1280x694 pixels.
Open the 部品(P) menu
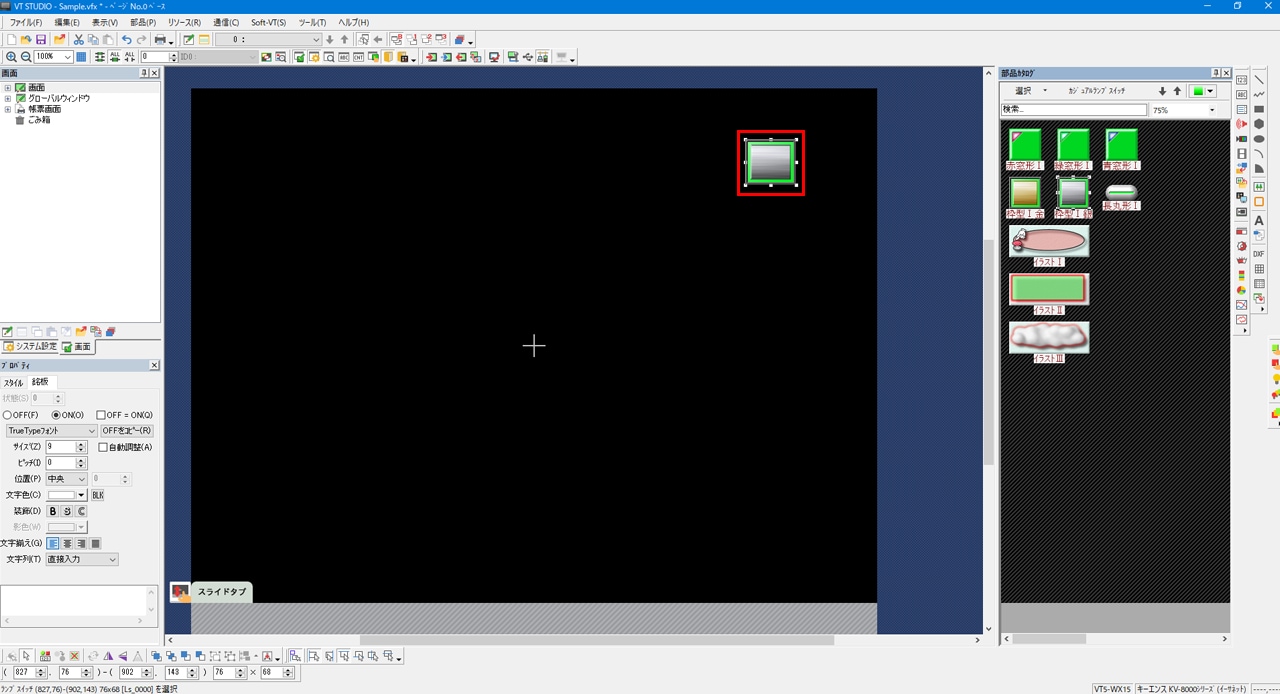pos(143,22)
